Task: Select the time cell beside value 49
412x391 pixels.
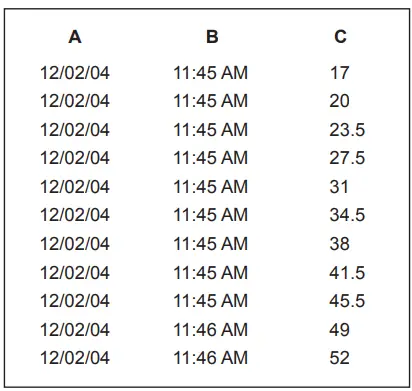Action: click(211, 330)
